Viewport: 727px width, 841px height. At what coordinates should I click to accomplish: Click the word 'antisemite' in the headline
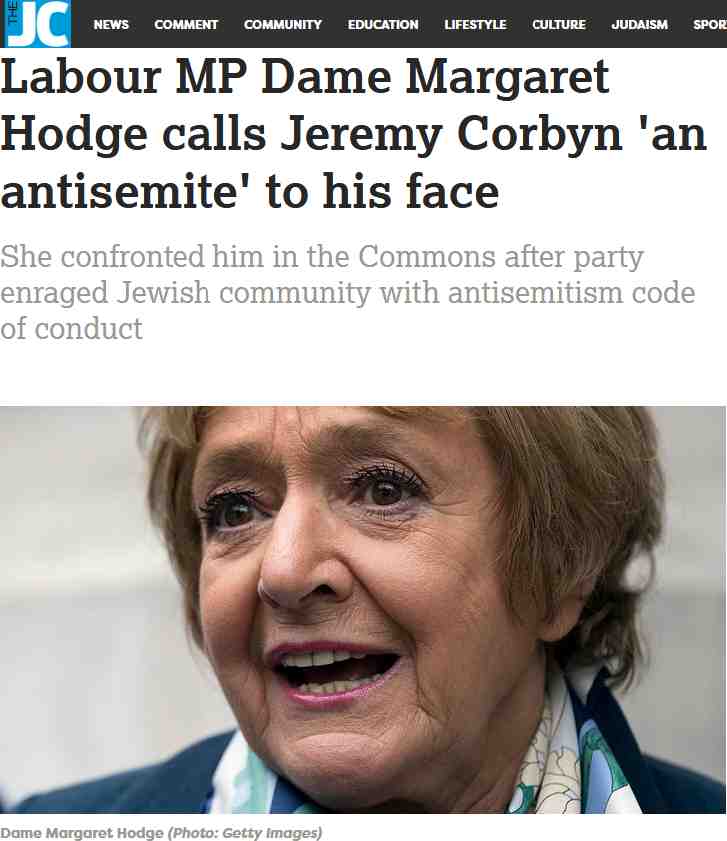120,192
